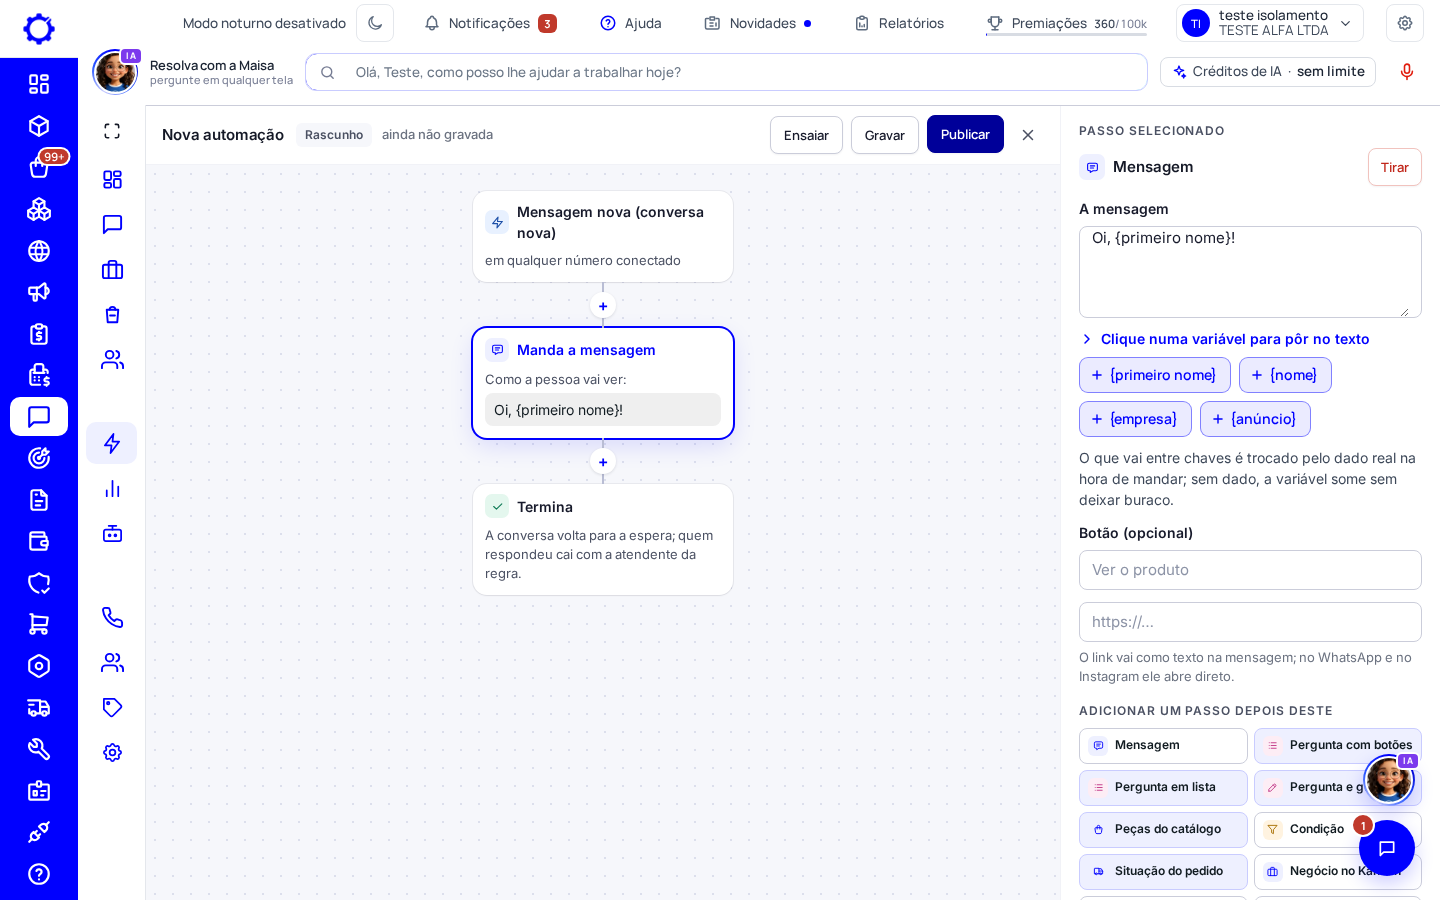Publish the automation with Publicar
The image size is (1440, 900).
[x=965, y=135]
